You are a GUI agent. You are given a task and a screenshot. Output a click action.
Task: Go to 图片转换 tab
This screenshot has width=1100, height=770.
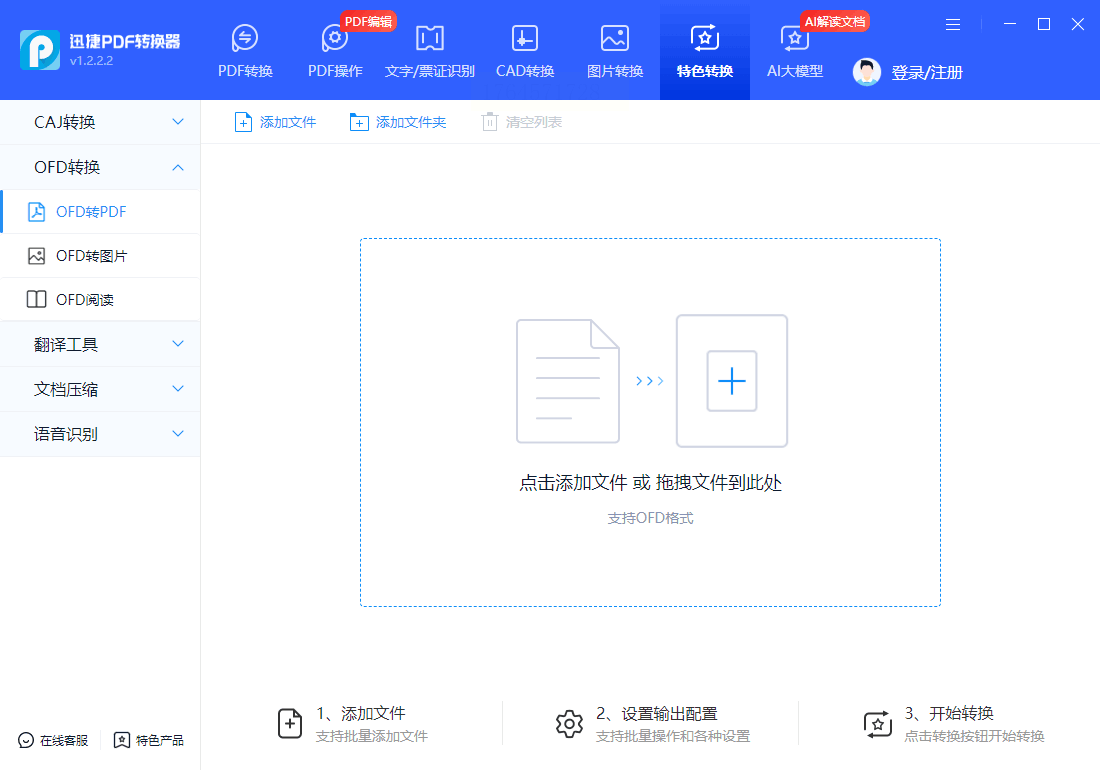point(615,51)
